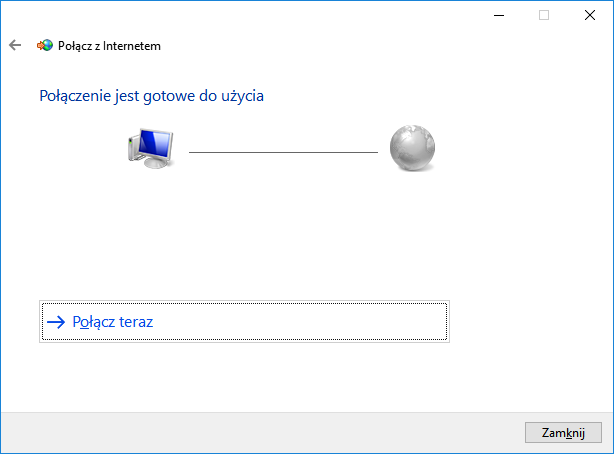614x454 pixels.
Task: Click the Połącz z Internetem window title
Action: click(x=109, y=45)
